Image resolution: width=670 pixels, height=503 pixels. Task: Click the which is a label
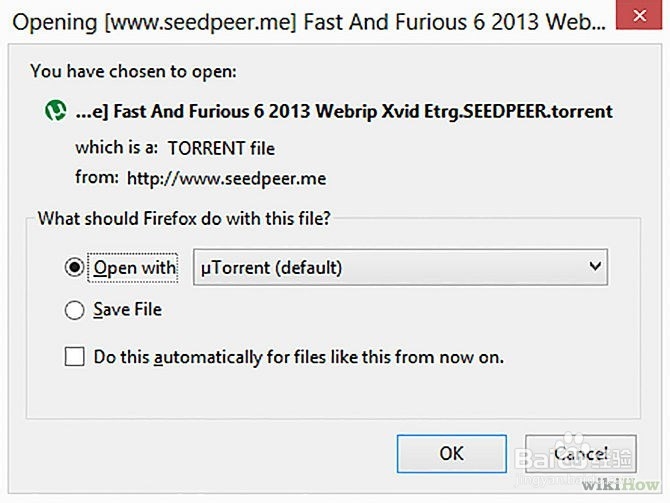pyautogui.click(x=116, y=148)
